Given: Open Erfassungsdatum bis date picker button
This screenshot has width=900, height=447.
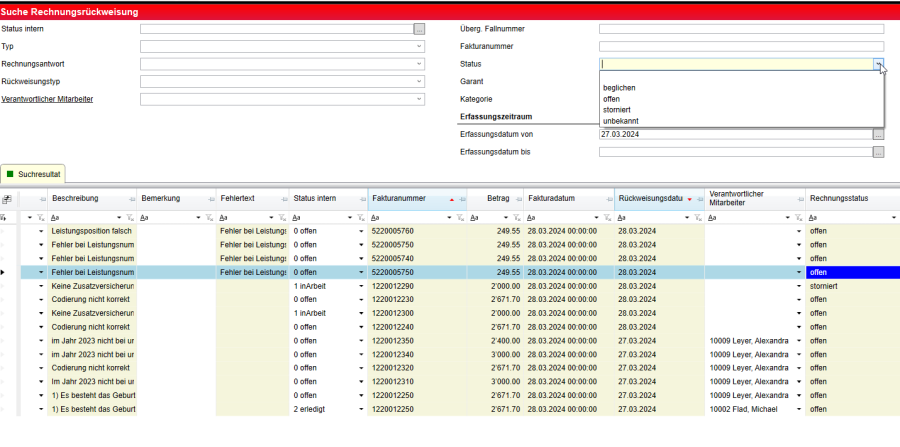Looking at the screenshot, I should click(x=878, y=152).
